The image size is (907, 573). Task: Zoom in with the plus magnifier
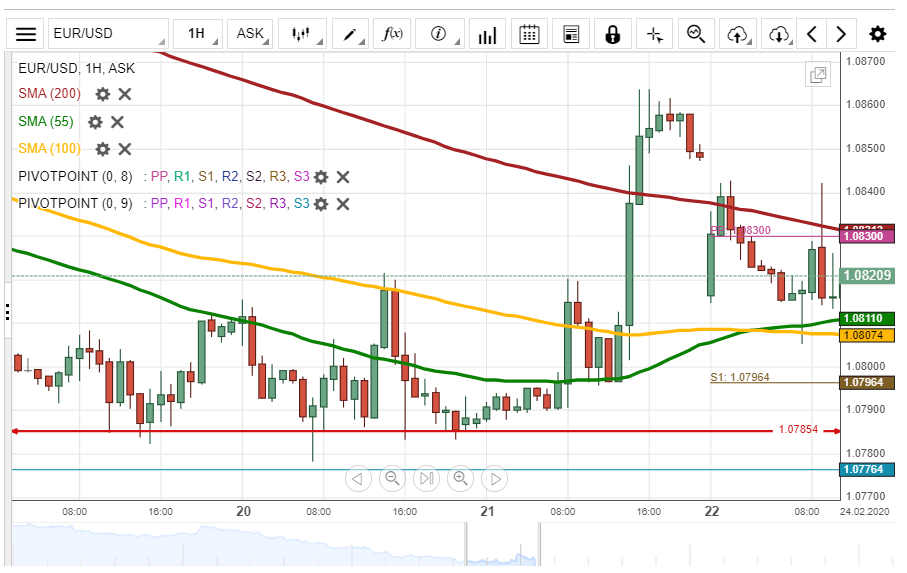pos(460,479)
